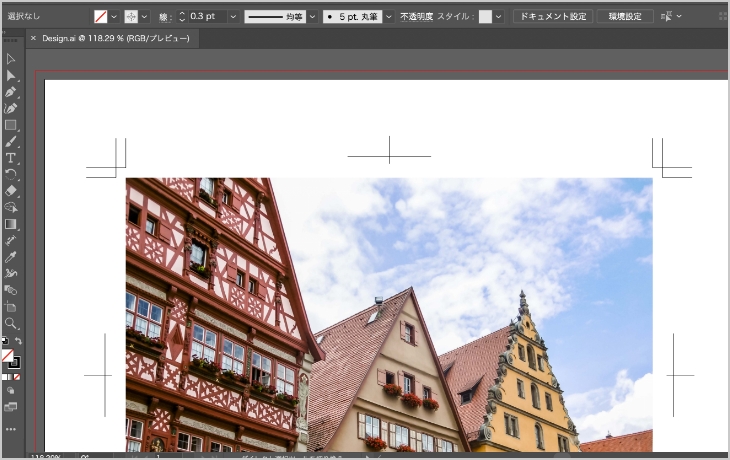The height and width of the screenshot is (460, 730).
Task: Open the stroke color dropdown arrow
Action: point(144,17)
